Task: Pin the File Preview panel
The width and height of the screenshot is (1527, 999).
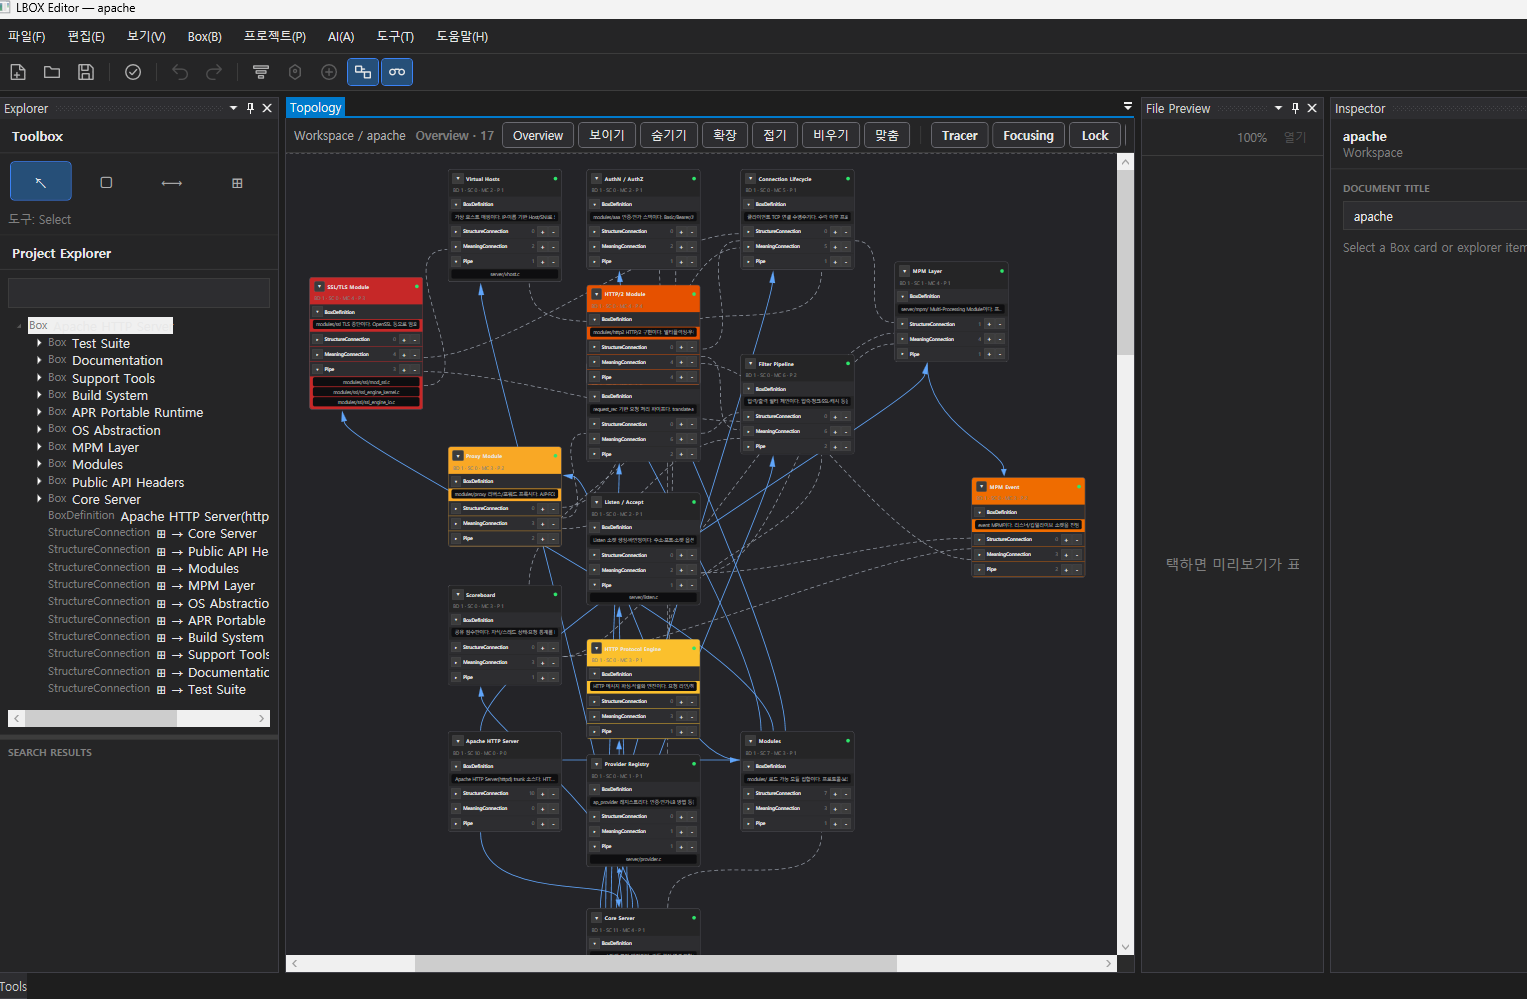Action: [x=1295, y=108]
